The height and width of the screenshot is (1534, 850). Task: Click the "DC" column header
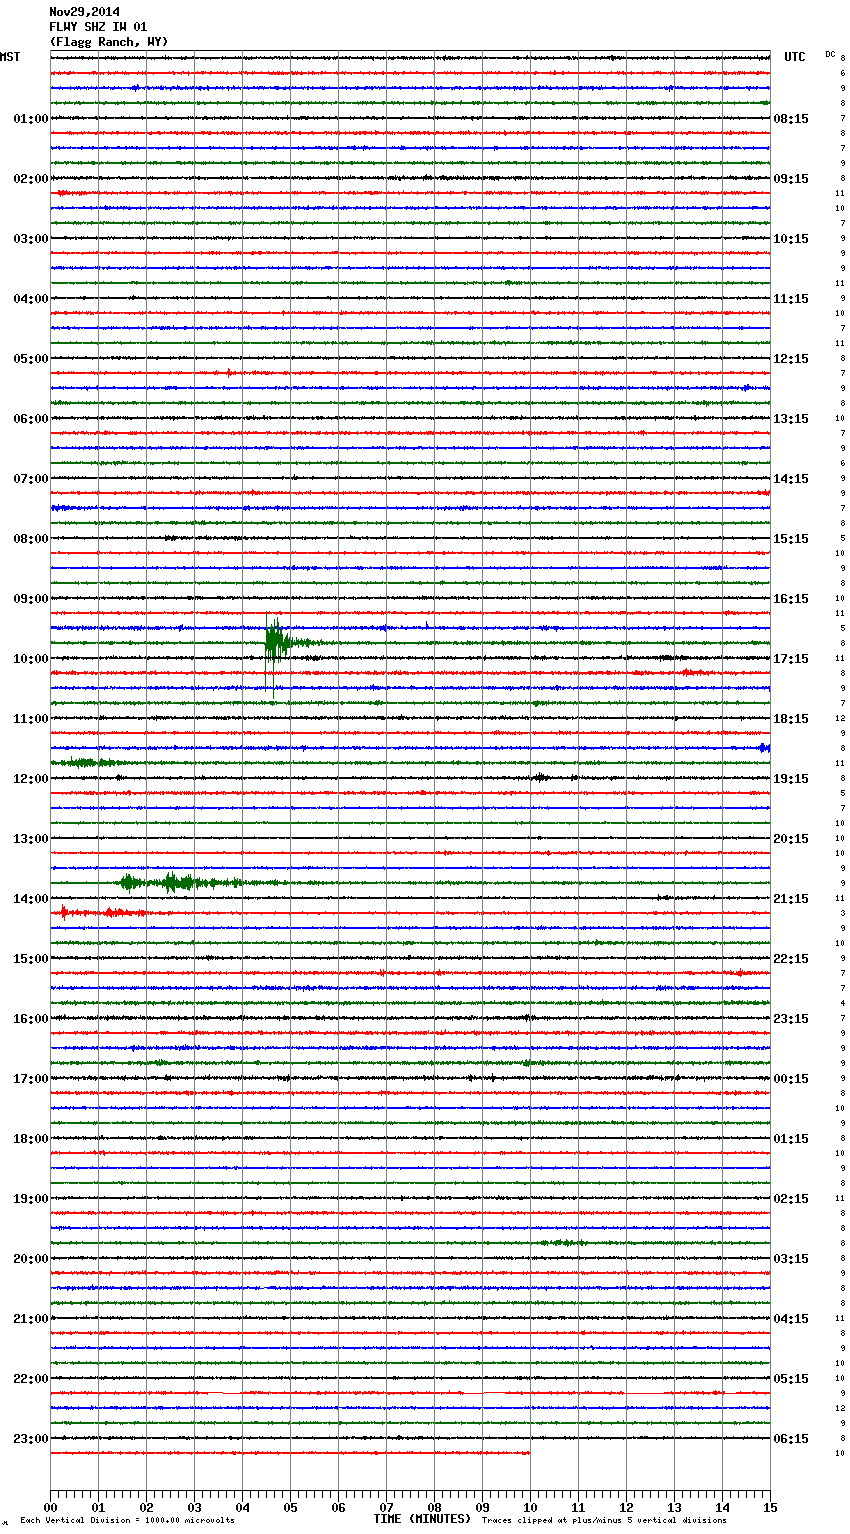[830, 54]
